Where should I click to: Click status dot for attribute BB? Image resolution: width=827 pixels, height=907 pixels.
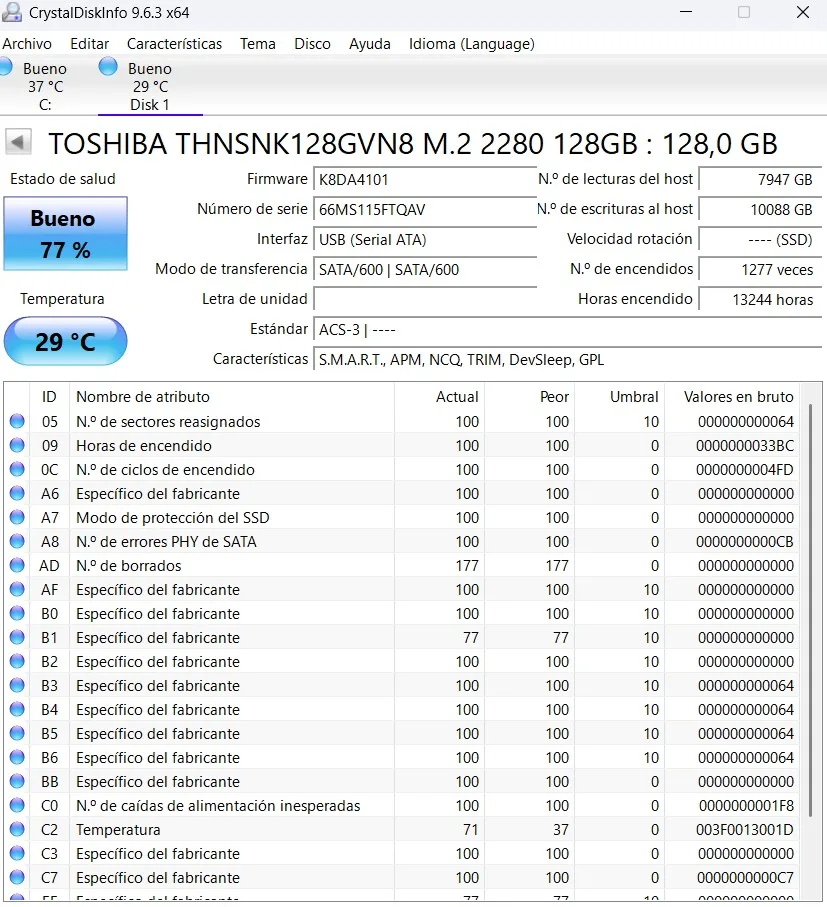17,781
